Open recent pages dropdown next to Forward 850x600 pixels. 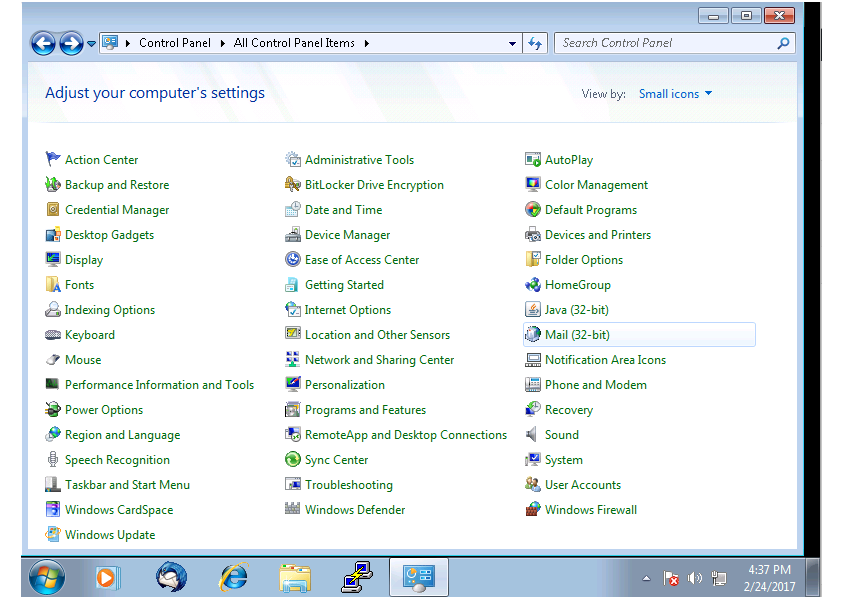click(x=91, y=43)
